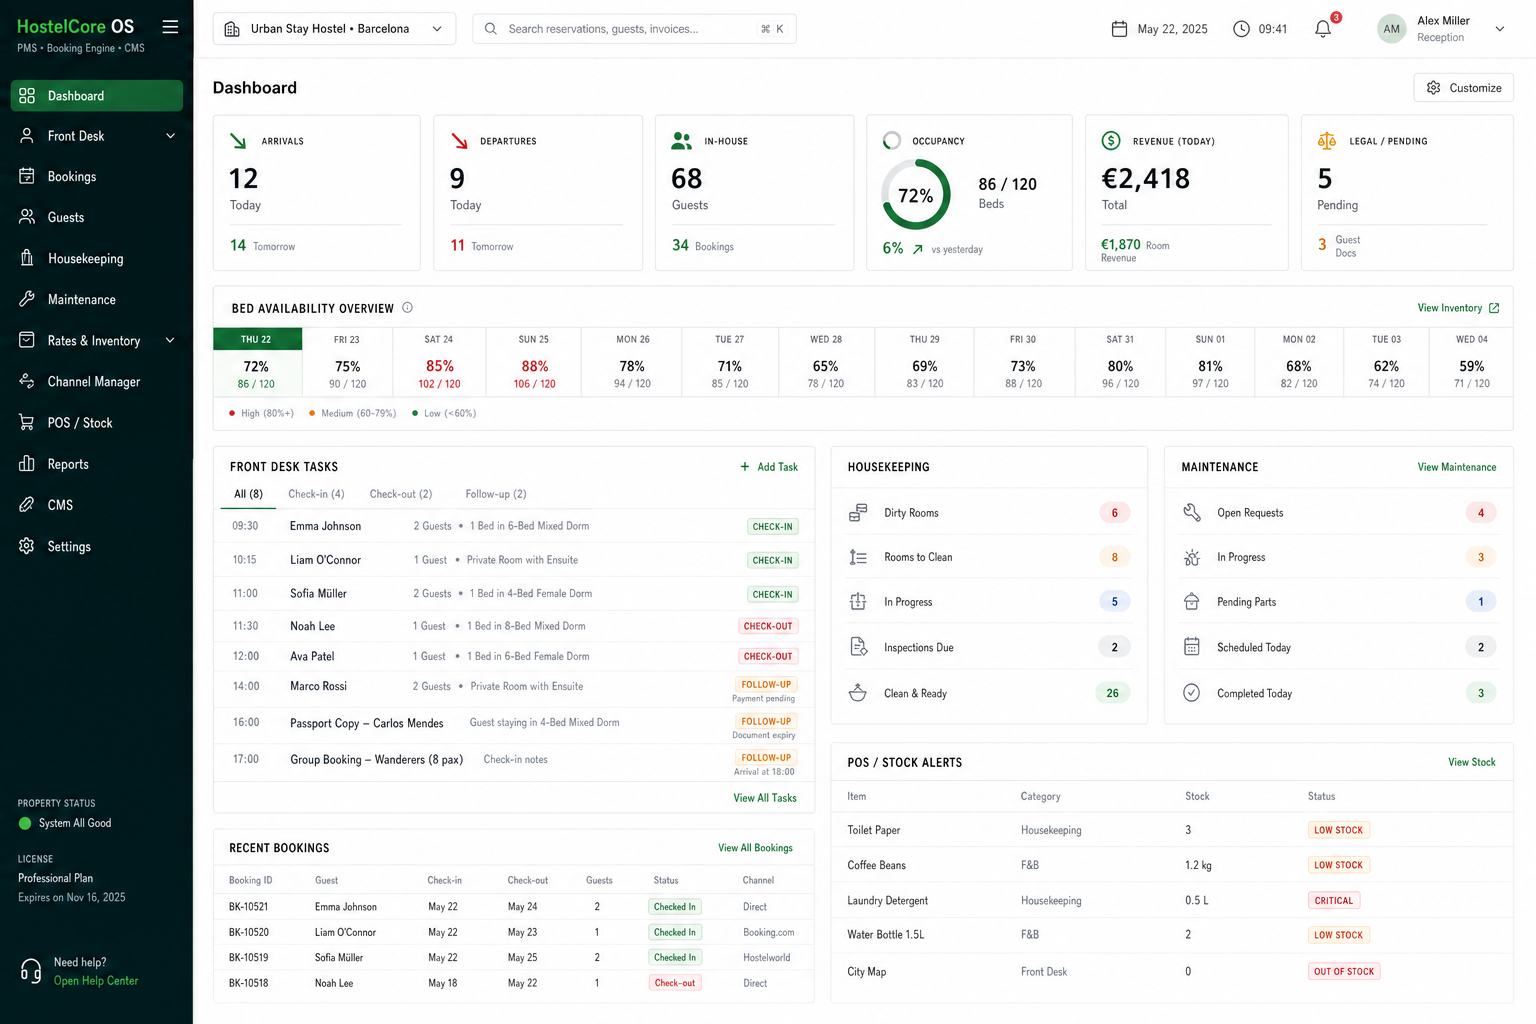Click booking ID BK-10519
Screen dimensions: 1536x1024
[x=248, y=958]
